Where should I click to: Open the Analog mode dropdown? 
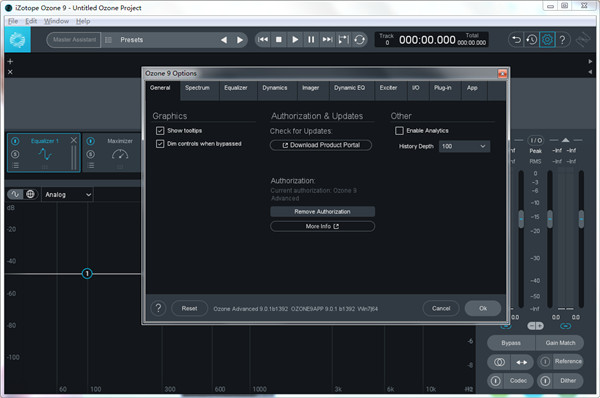[68, 194]
